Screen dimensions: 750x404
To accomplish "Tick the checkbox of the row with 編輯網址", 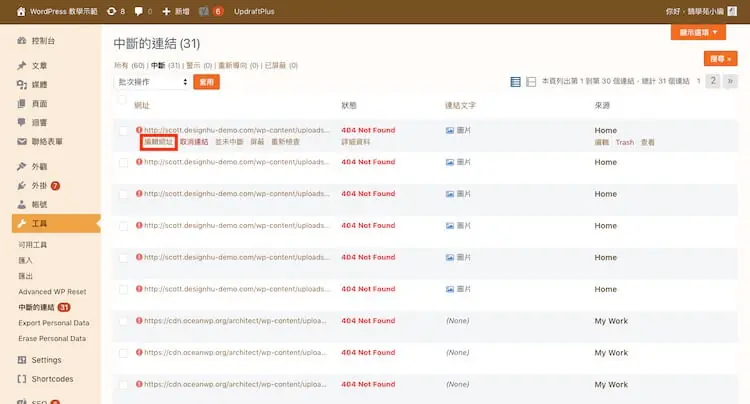I will coord(123,131).
